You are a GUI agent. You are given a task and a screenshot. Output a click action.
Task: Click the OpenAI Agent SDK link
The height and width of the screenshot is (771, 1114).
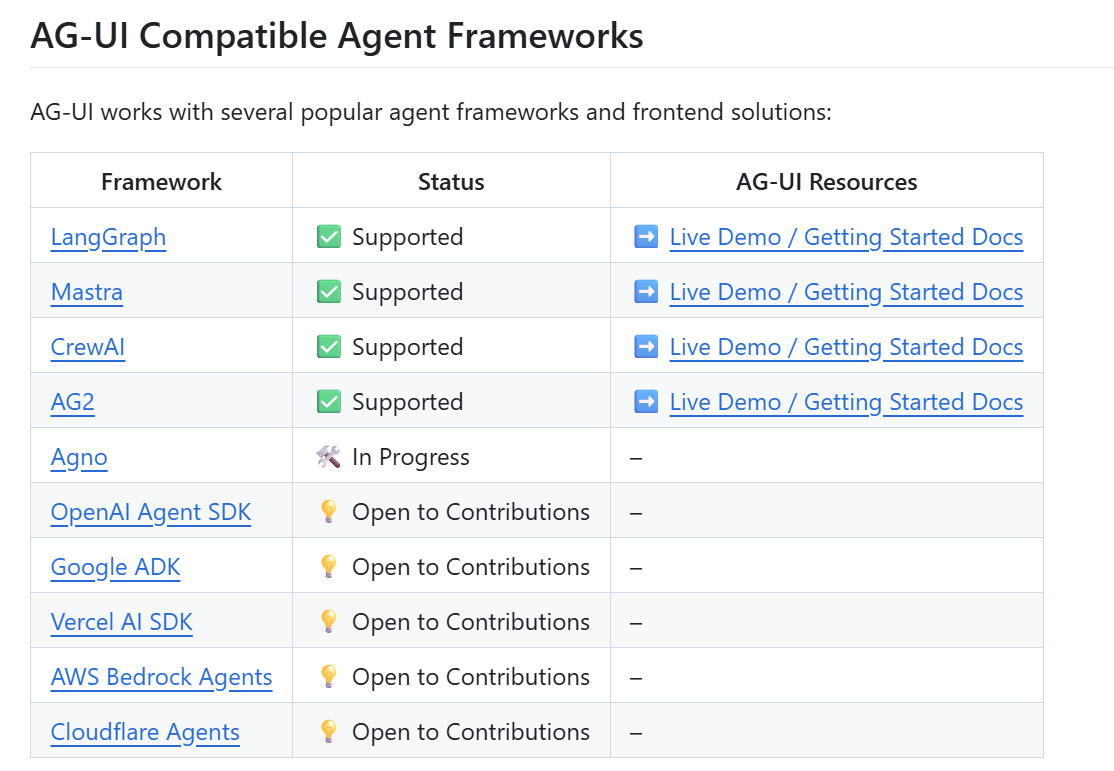pos(151,512)
